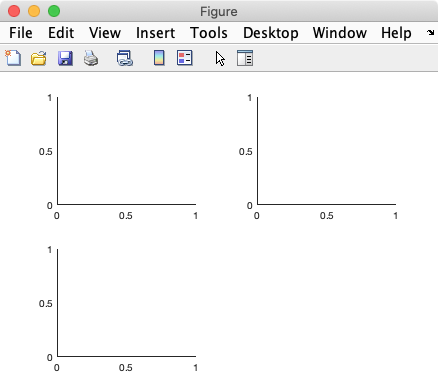
Task: Select the top-right axes plot area
Action: pos(327,151)
